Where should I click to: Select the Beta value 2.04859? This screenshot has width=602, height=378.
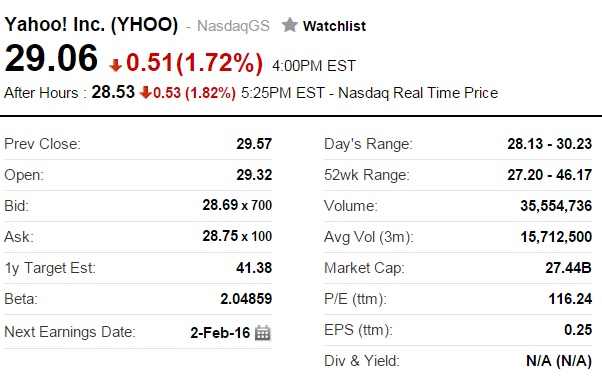[x=246, y=299]
